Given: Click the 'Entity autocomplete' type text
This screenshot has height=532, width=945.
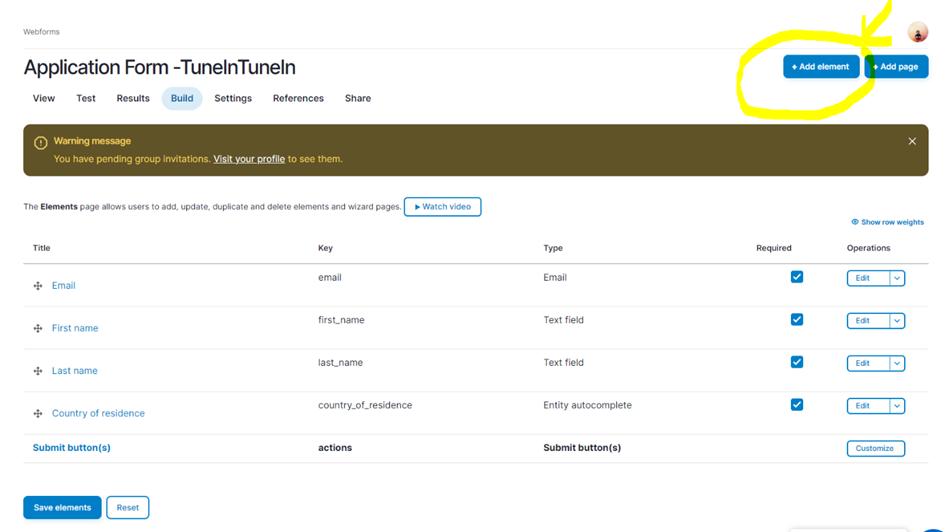Looking at the screenshot, I should coord(588,405).
